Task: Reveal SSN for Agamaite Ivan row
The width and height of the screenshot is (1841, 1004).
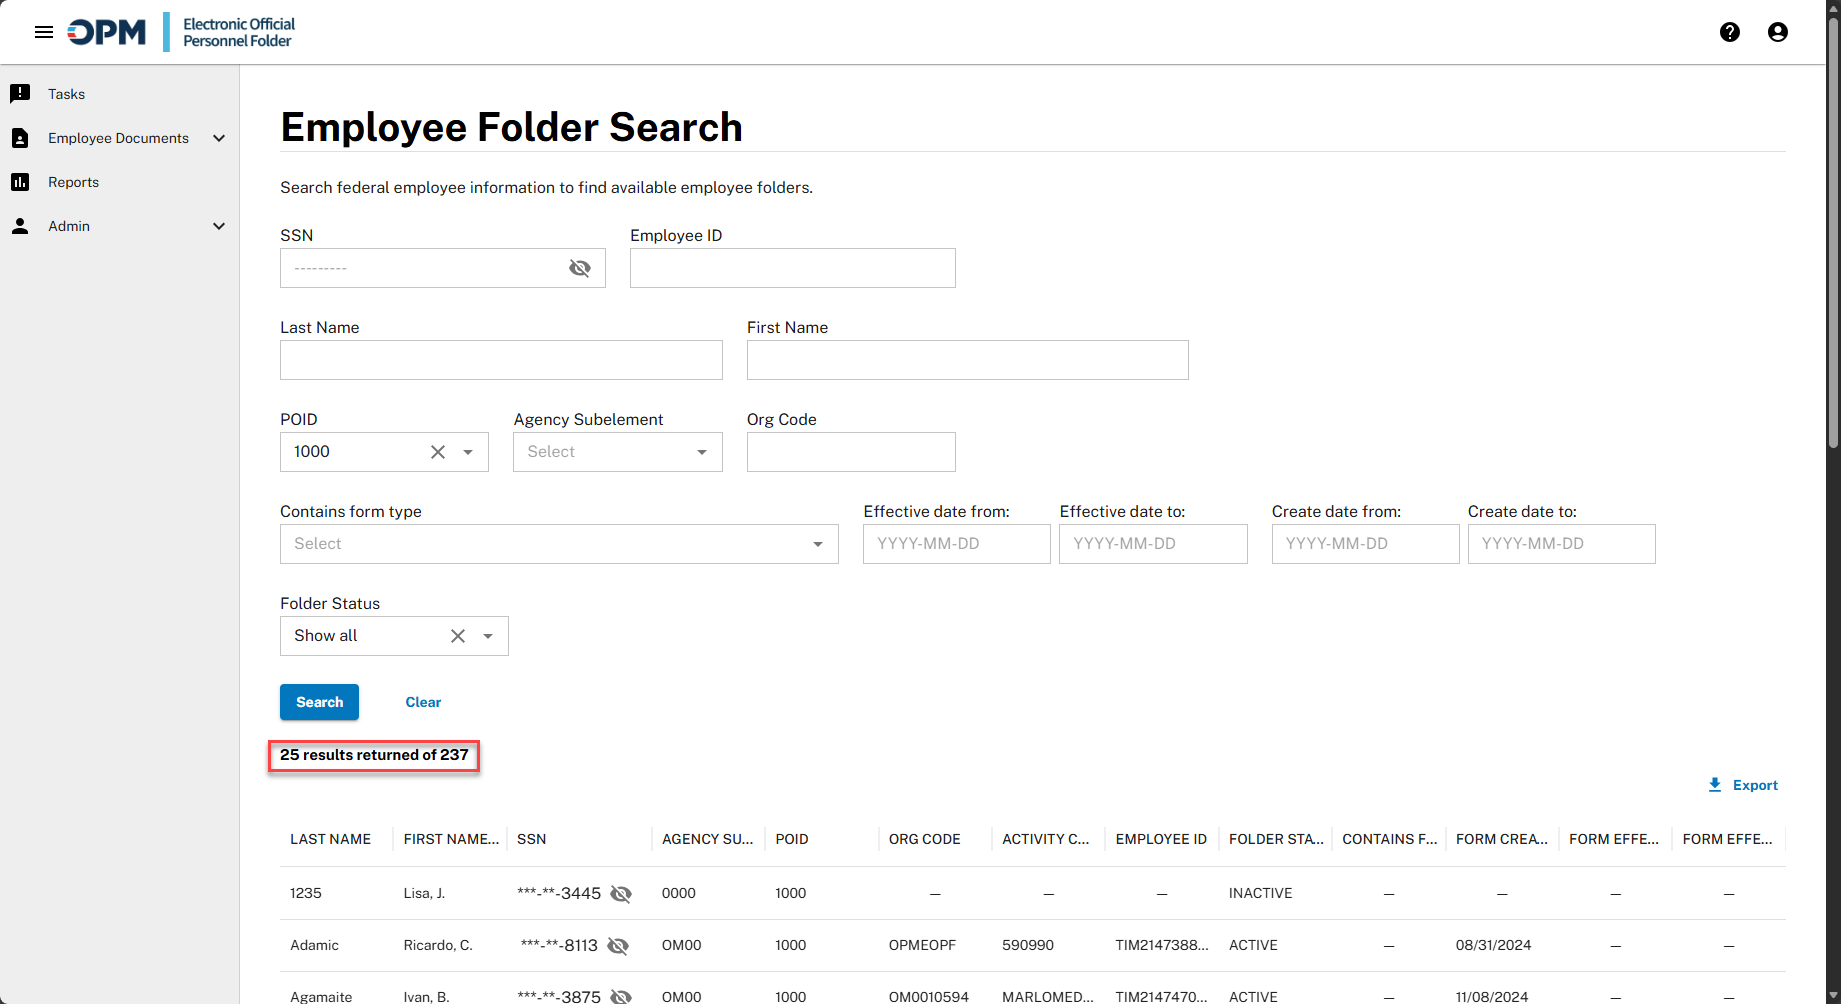Action: pyautogui.click(x=621, y=997)
